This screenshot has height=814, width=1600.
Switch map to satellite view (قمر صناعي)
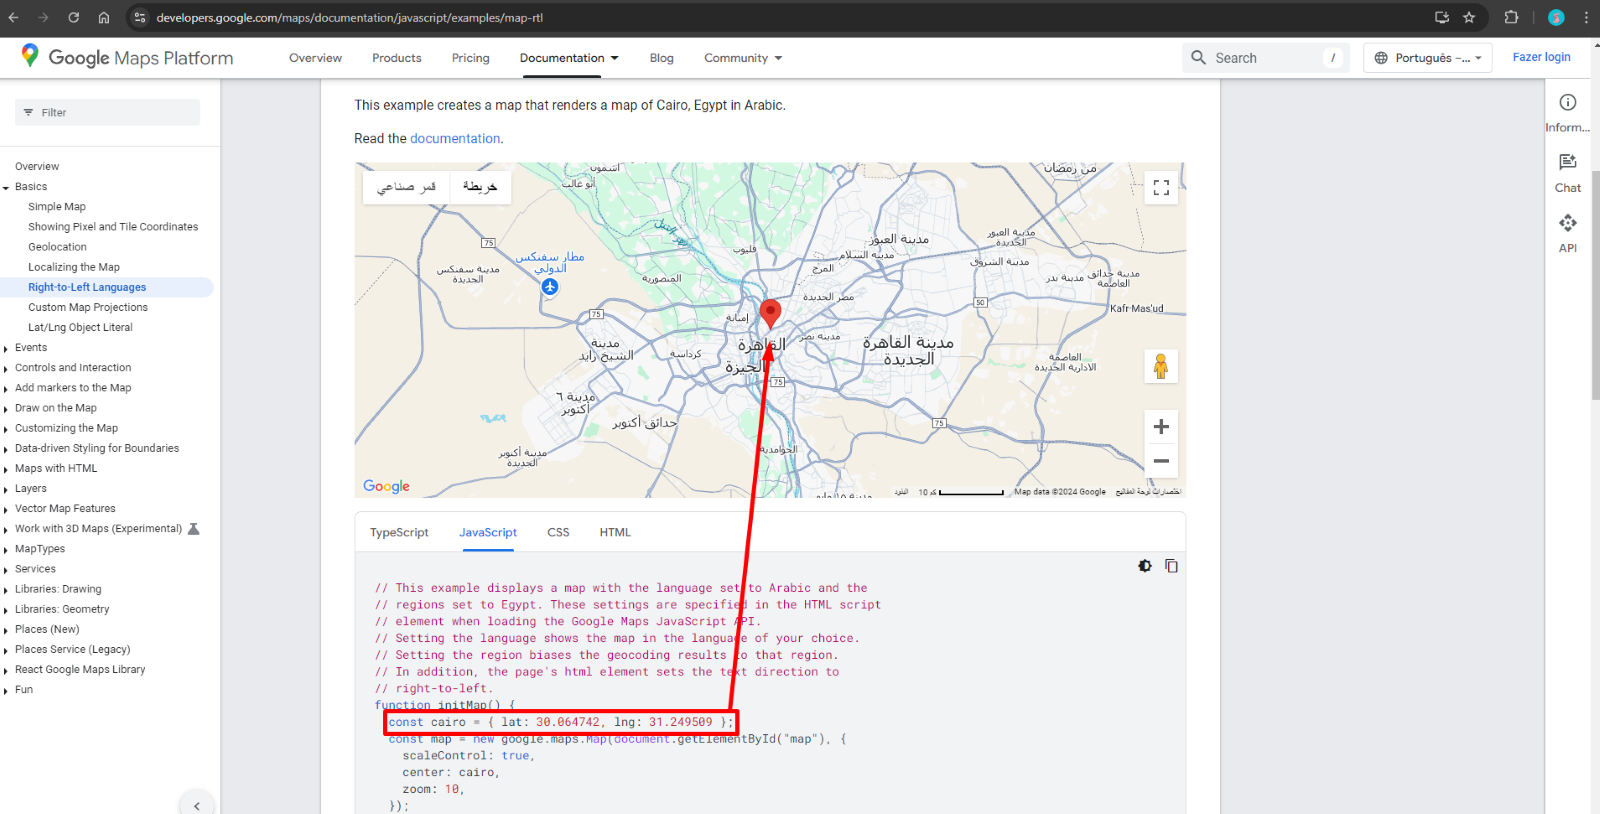[406, 187]
